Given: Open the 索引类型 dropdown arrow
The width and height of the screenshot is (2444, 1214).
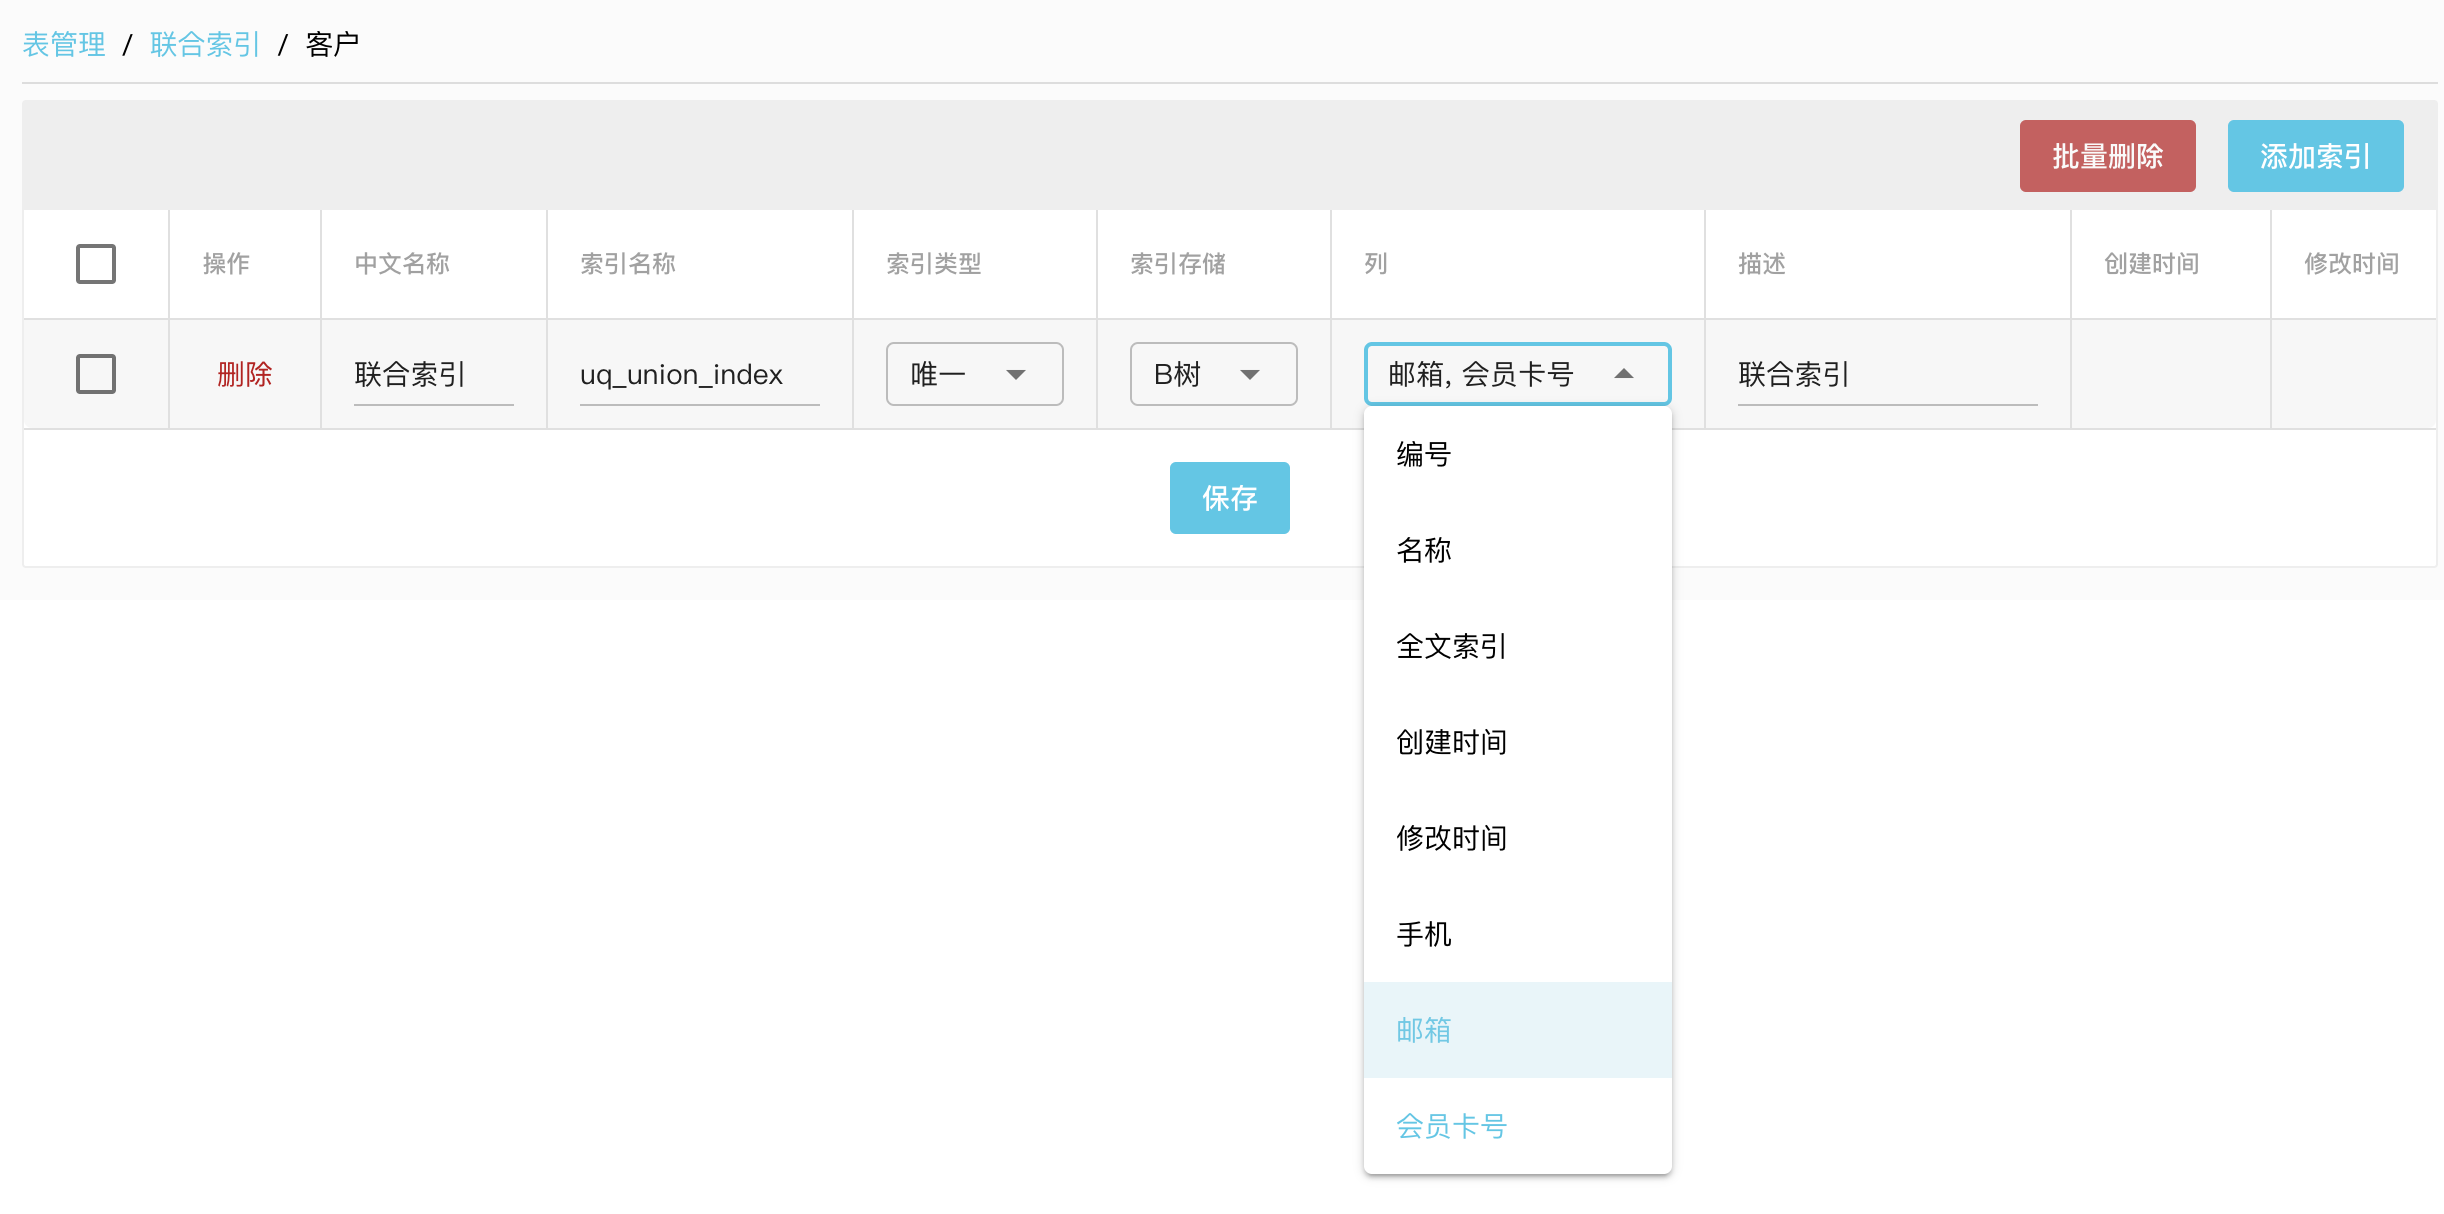Looking at the screenshot, I should (1016, 374).
